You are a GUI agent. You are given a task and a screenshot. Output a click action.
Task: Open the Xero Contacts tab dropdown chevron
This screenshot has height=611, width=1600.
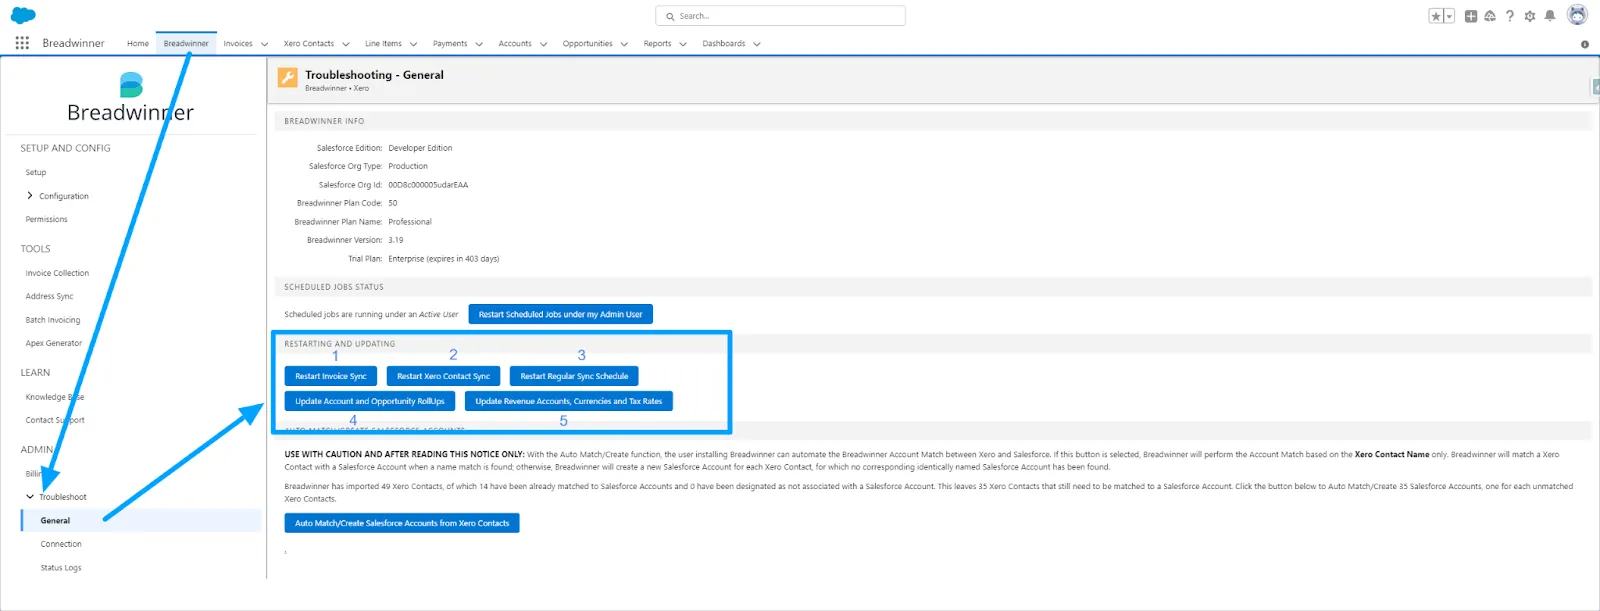pos(346,44)
